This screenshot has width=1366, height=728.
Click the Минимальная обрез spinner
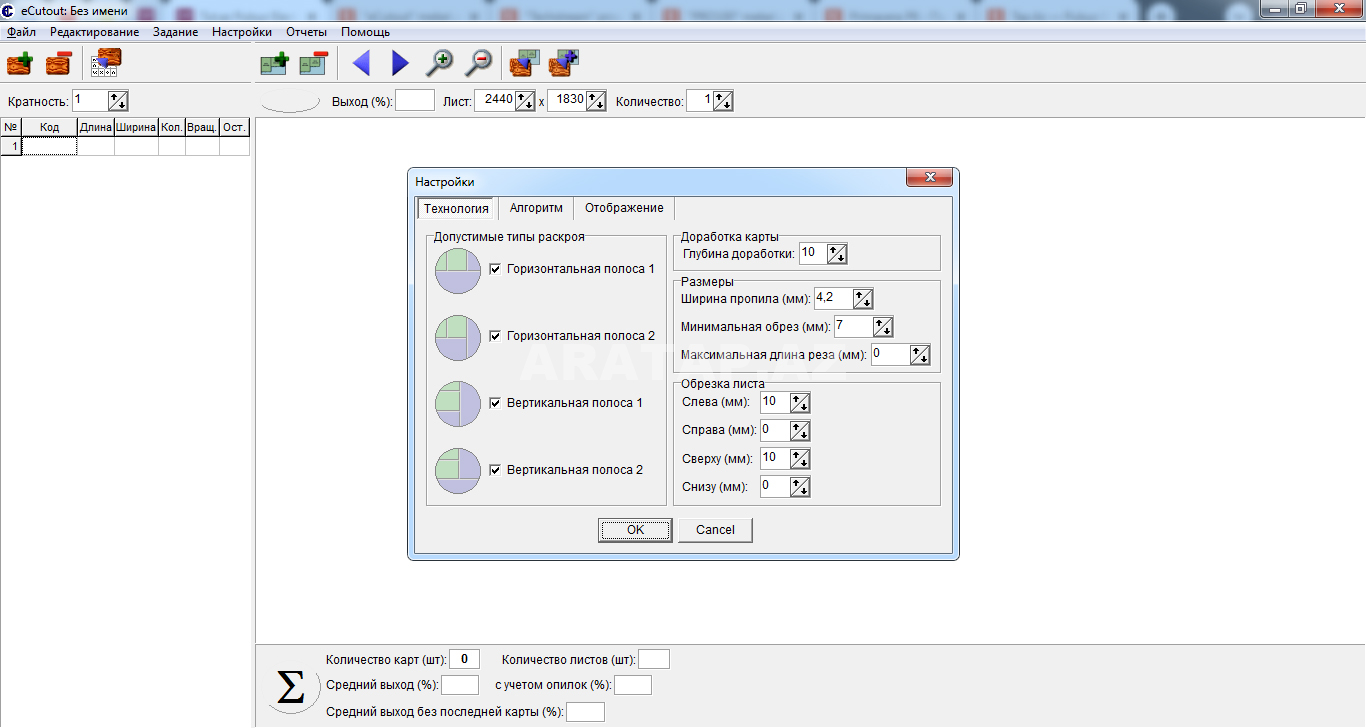pos(882,327)
